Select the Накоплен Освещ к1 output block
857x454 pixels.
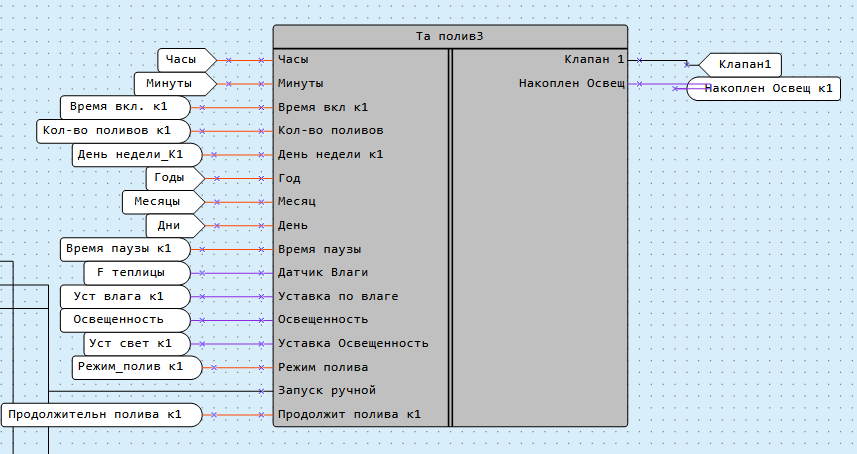(x=763, y=89)
